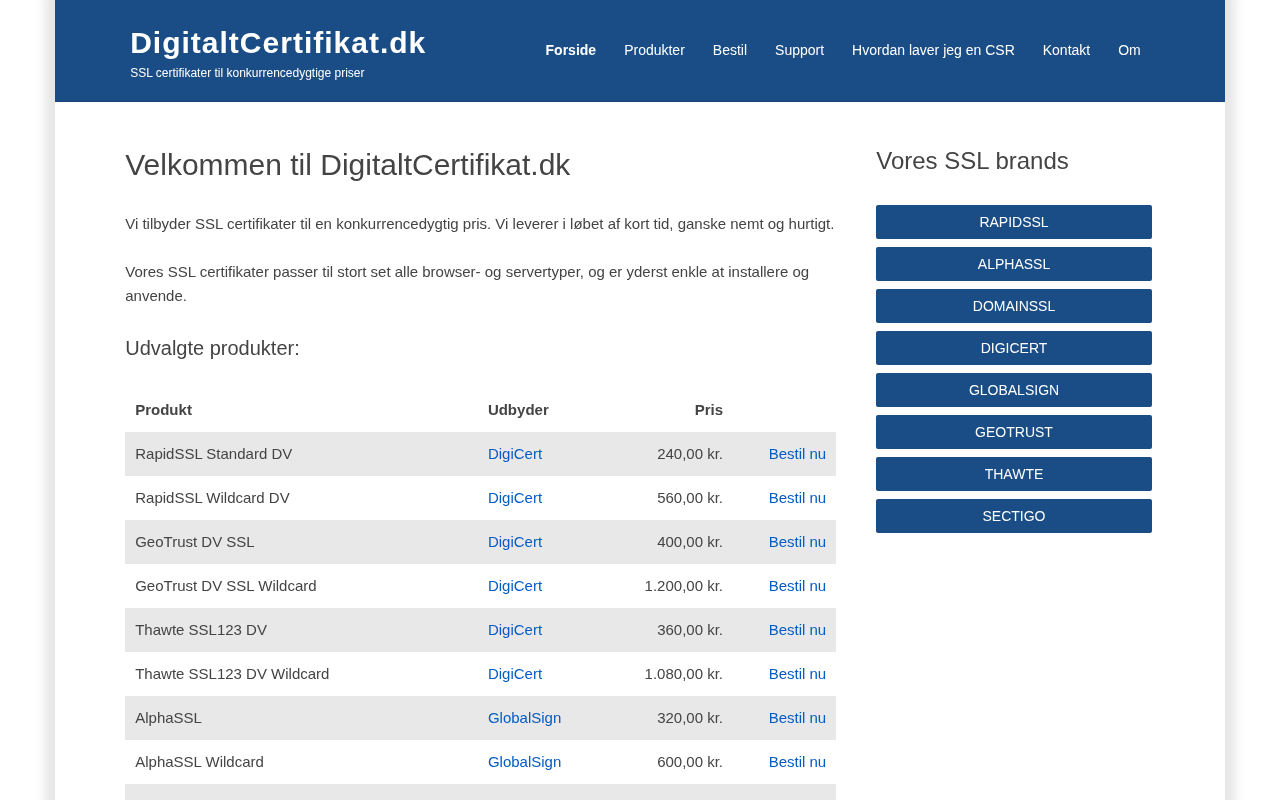Go to the Bestil navigation page
1280x800 pixels.
tap(729, 50)
